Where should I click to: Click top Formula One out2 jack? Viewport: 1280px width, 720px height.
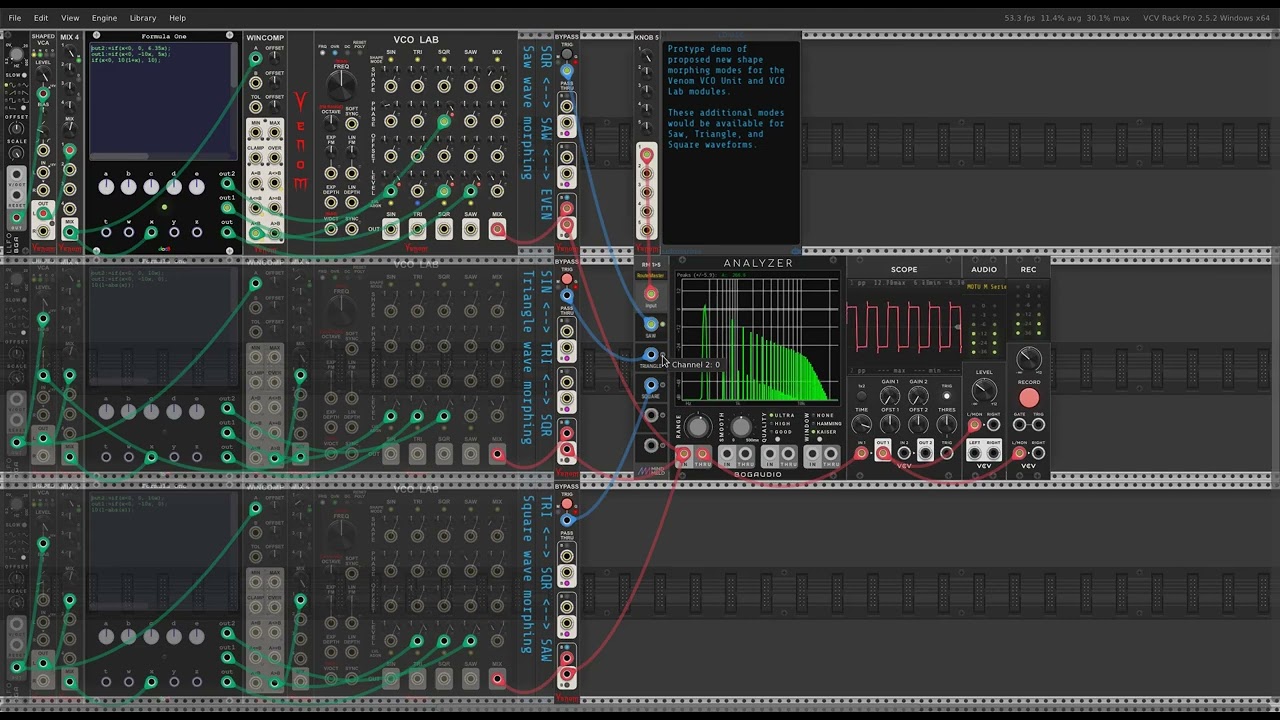click(227, 183)
